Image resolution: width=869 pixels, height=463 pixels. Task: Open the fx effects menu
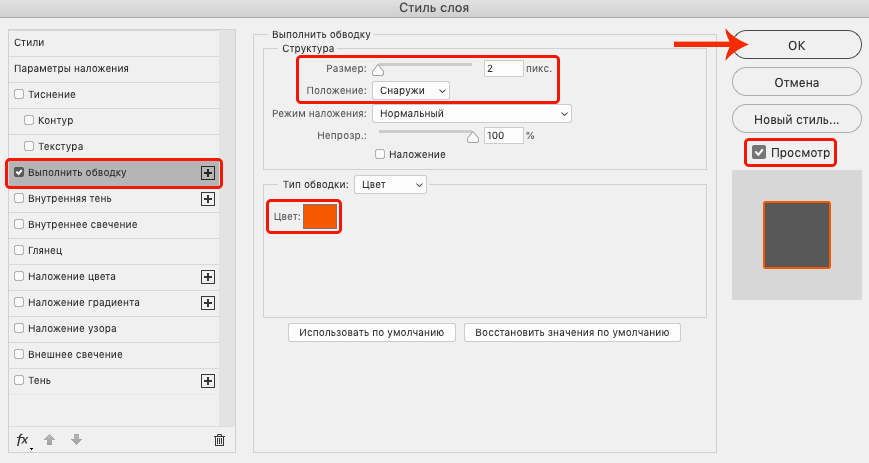(x=23, y=440)
